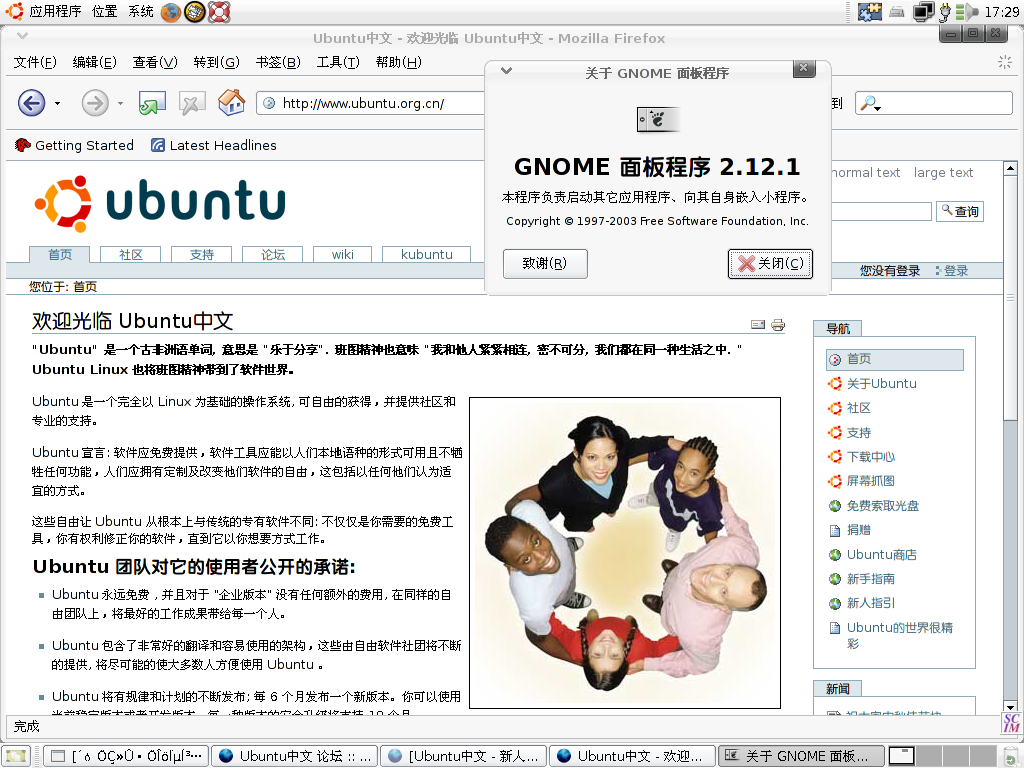
Task: Go to the Home page via house icon
Action: (231, 103)
